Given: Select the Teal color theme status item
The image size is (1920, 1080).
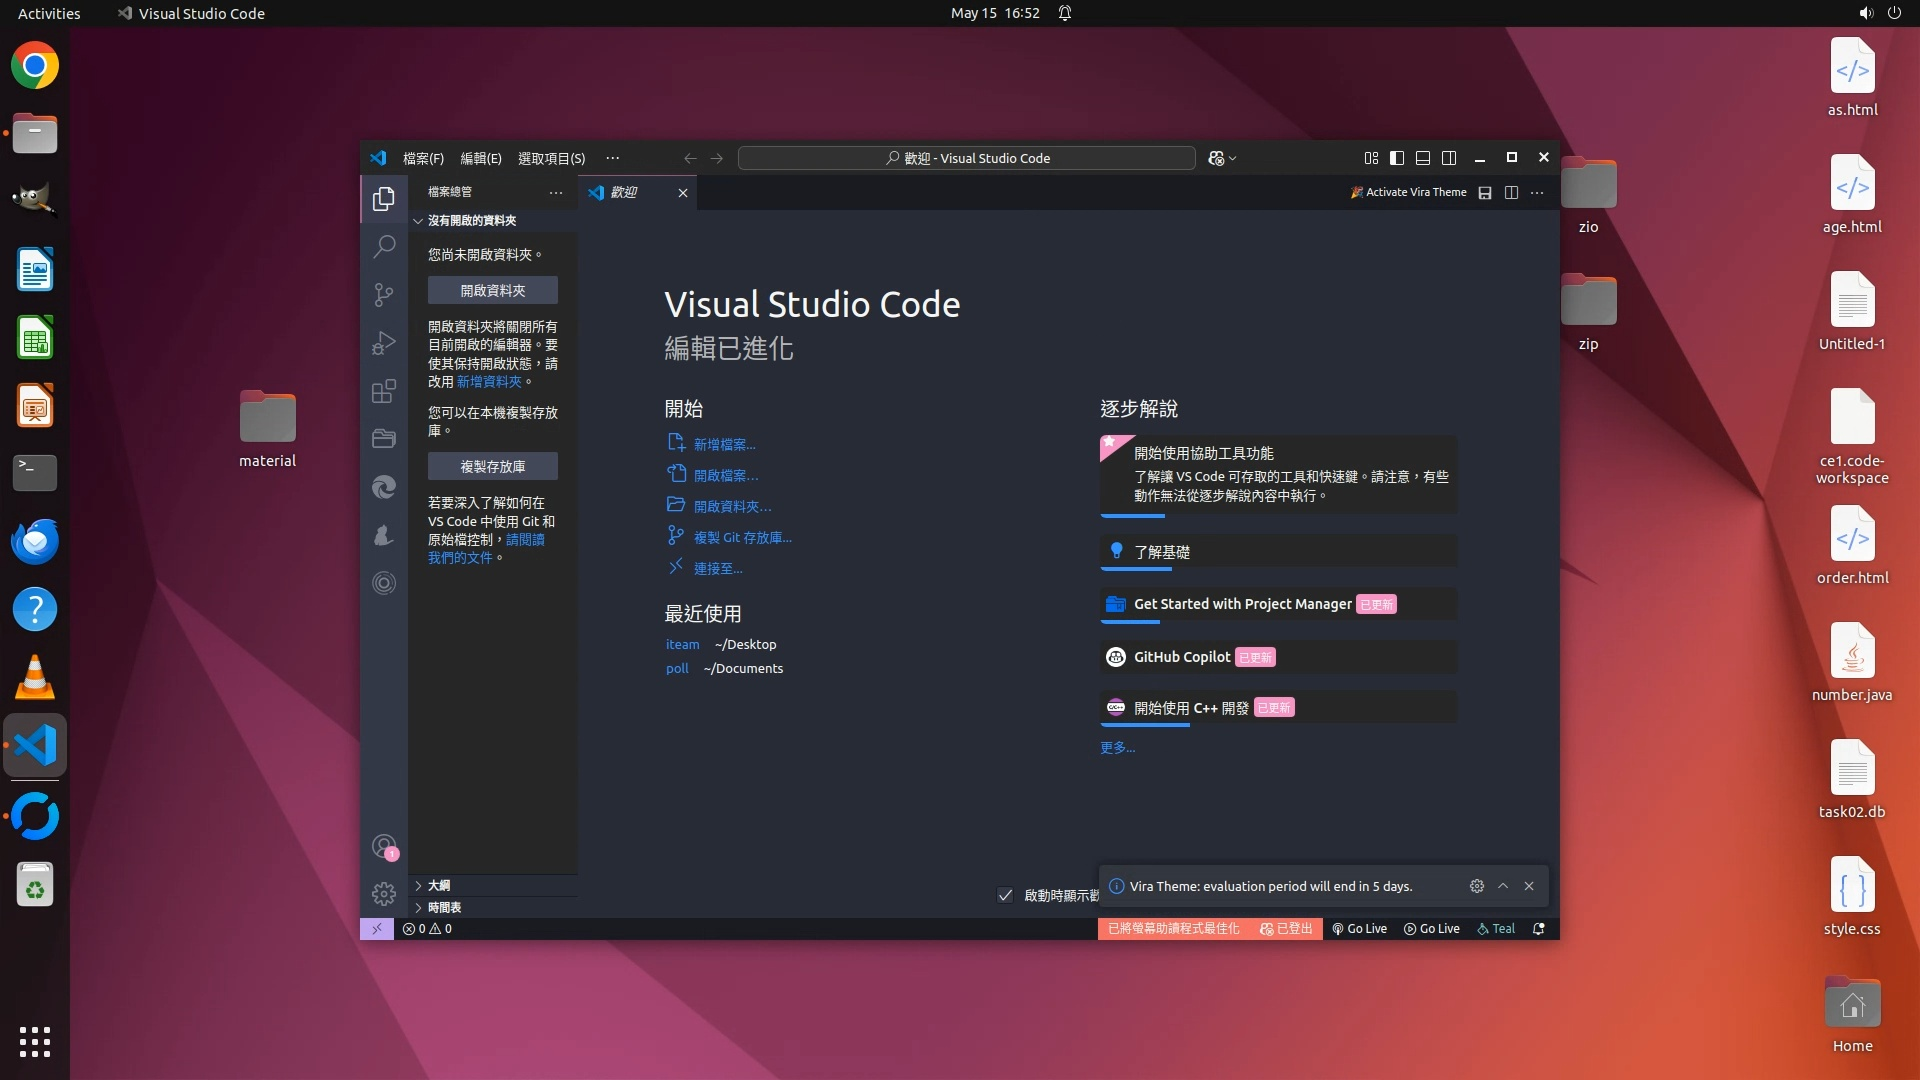Looking at the screenshot, I should [x=1496, y=929].
